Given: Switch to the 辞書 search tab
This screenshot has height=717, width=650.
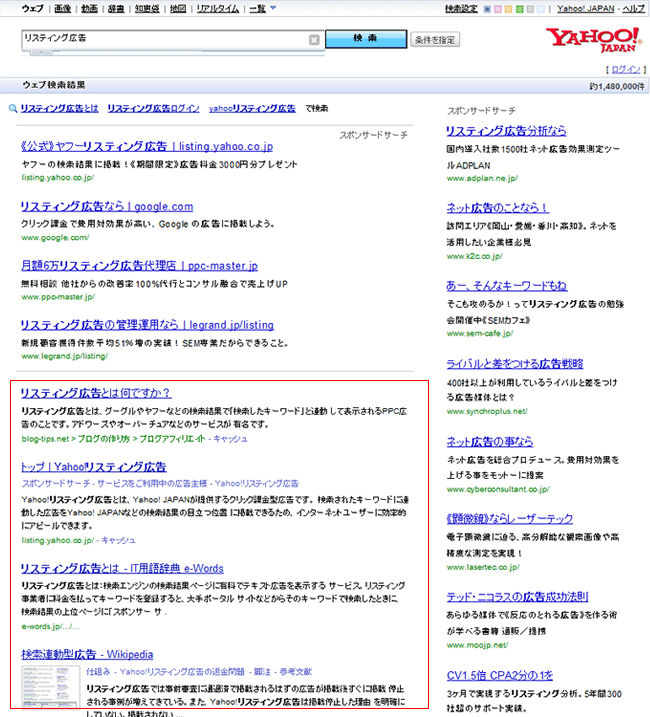Looking at the screenshot, I should click(x=116, y=8).
